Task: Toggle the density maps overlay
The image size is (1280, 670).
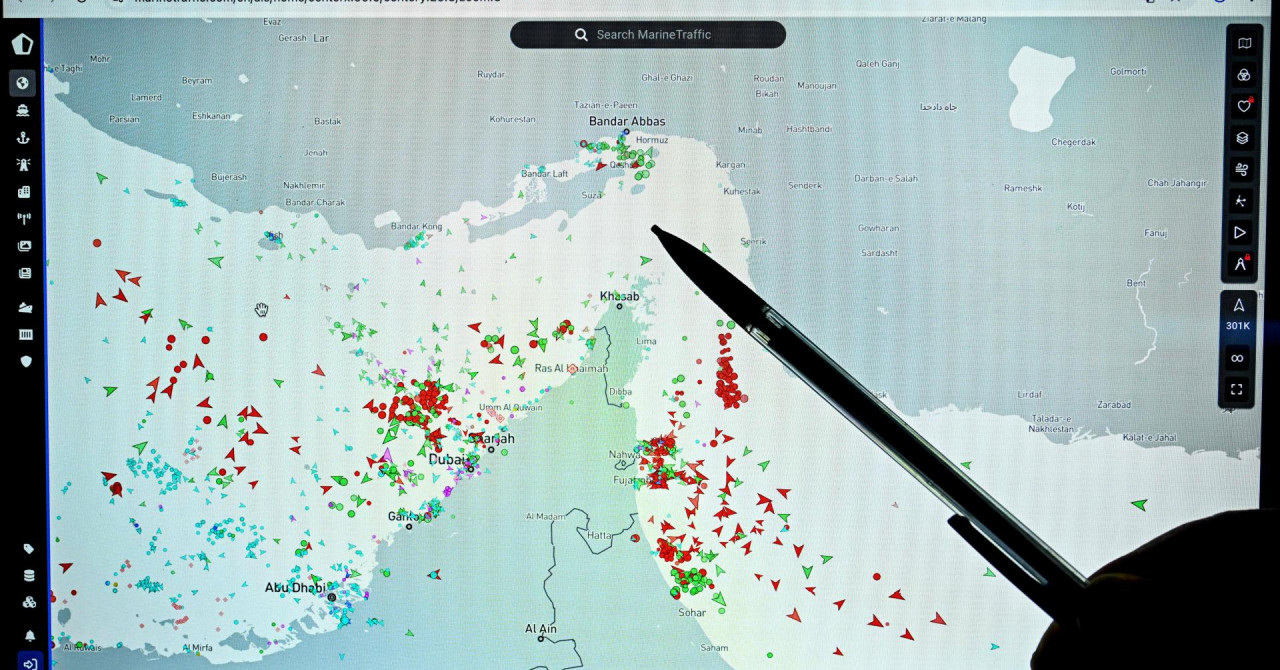Action: coord(1241,201)
